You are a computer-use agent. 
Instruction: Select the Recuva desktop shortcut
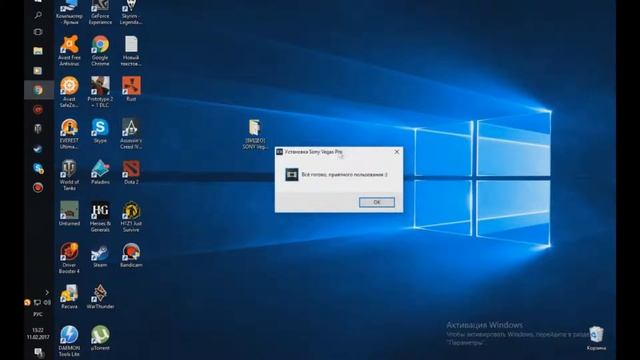coord(69,297)
